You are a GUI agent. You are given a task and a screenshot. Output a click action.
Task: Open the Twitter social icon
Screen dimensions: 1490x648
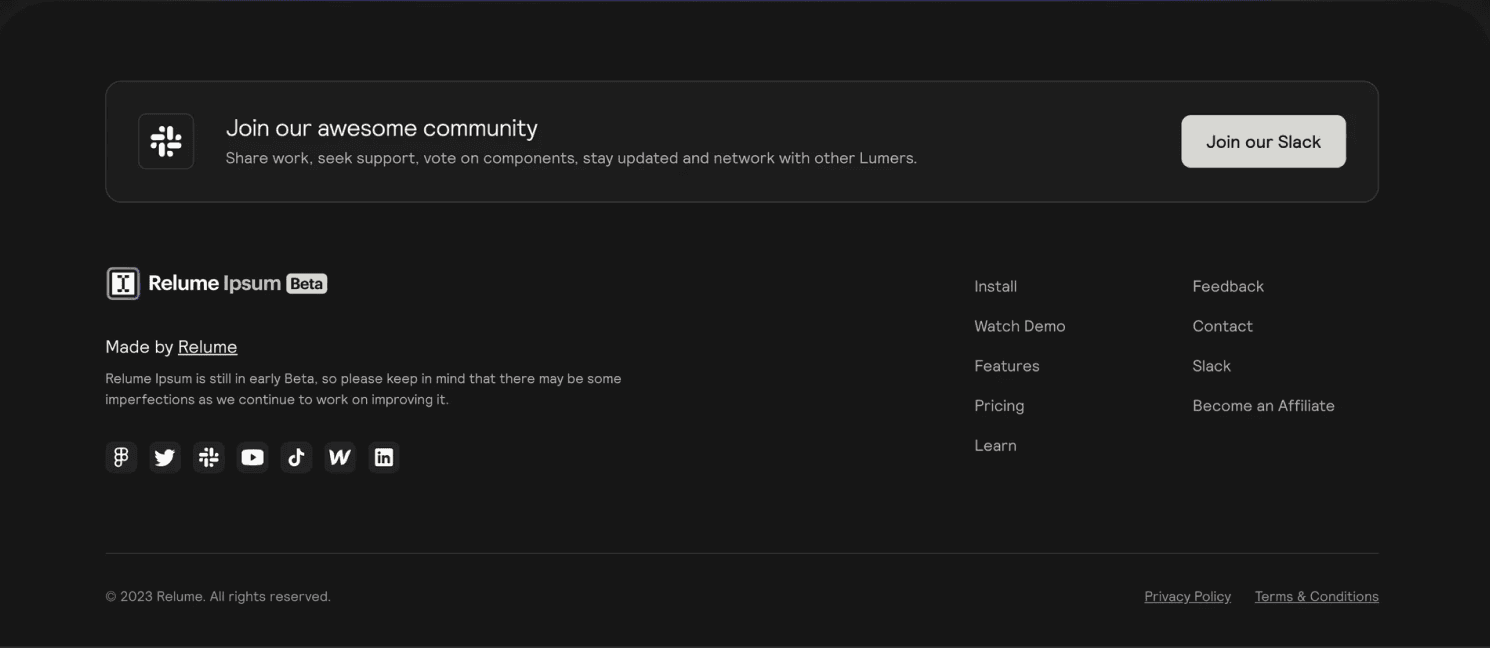pos(165,457)
